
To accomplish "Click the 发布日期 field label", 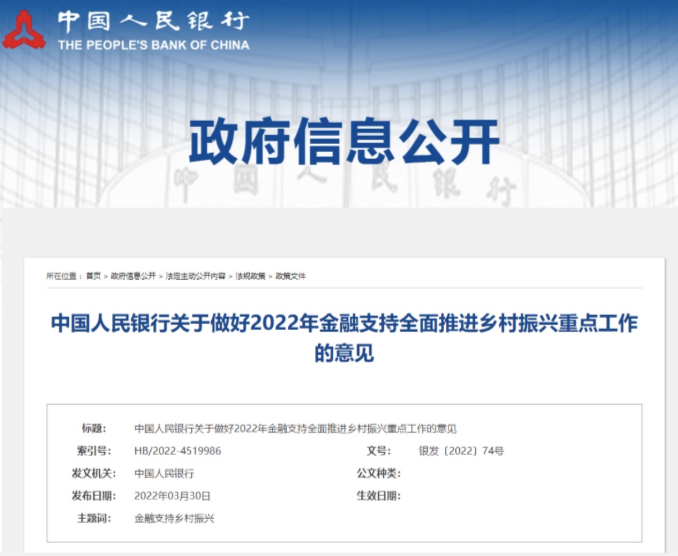I will coord(94,496).
